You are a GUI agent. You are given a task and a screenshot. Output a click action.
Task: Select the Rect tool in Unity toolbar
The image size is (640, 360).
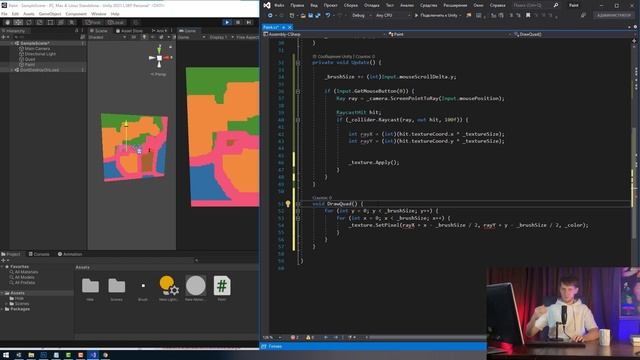[x=50, y=22]
